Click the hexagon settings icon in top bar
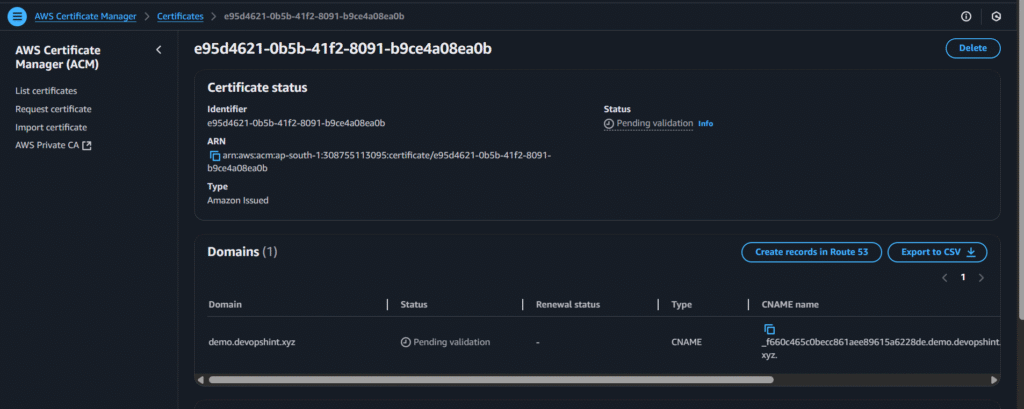The width and height of the screenshot is (1024, 409). pos(996,16)
